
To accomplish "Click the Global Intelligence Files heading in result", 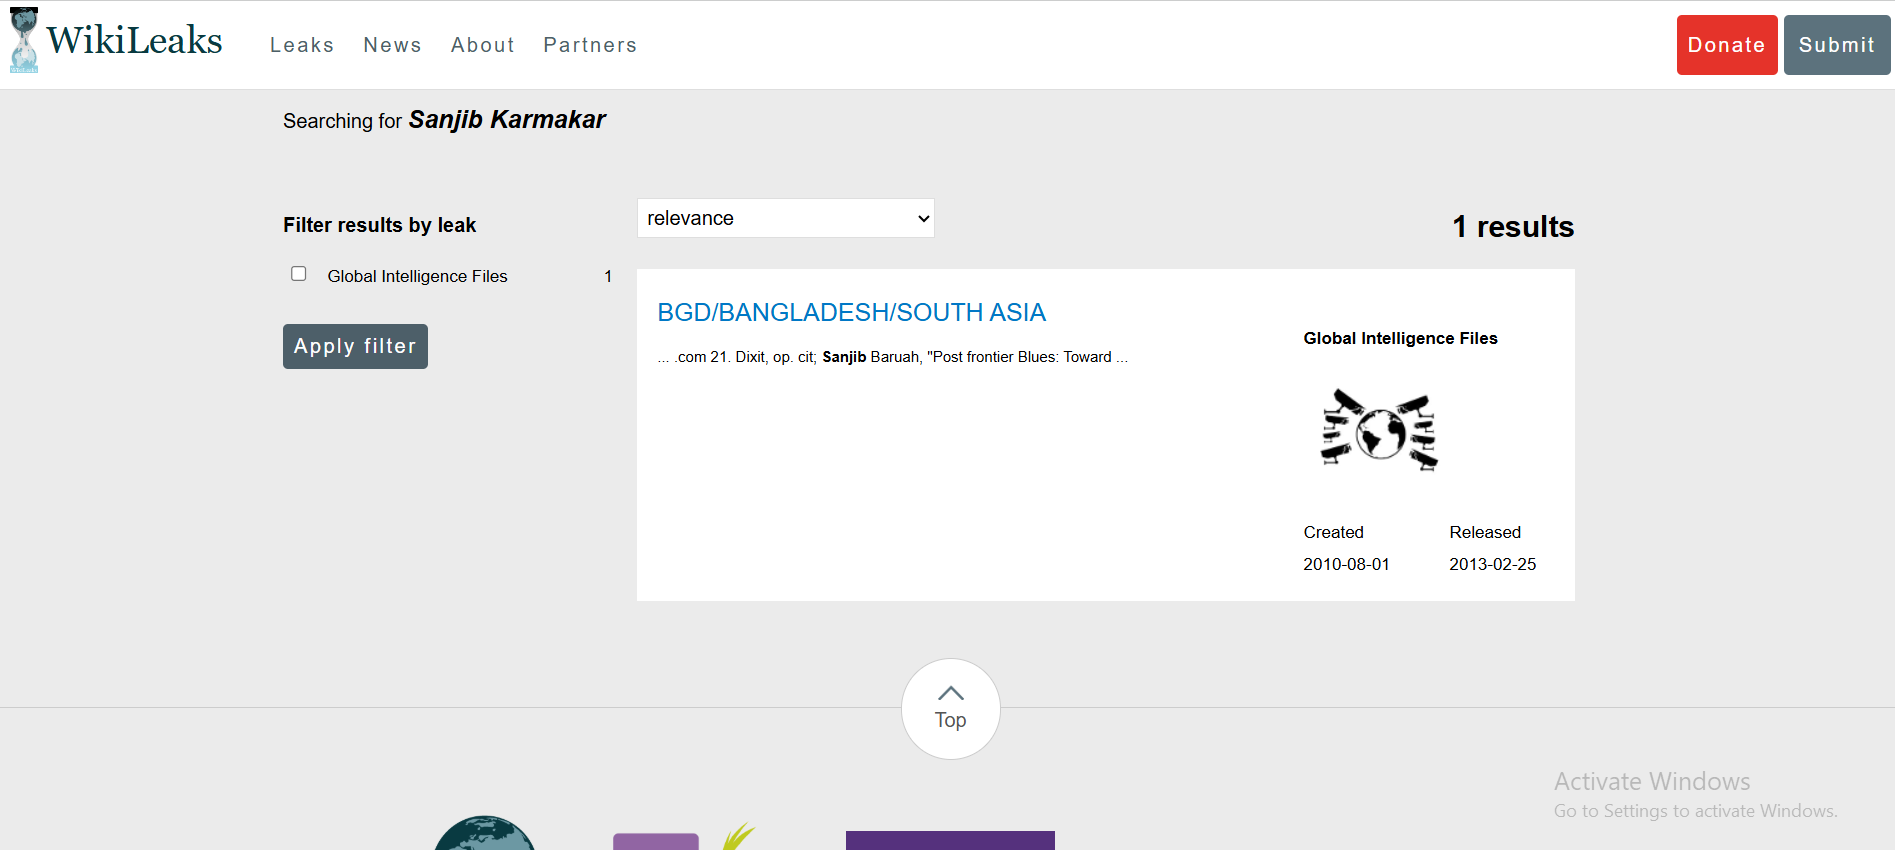I will [x=1400, y=338].
